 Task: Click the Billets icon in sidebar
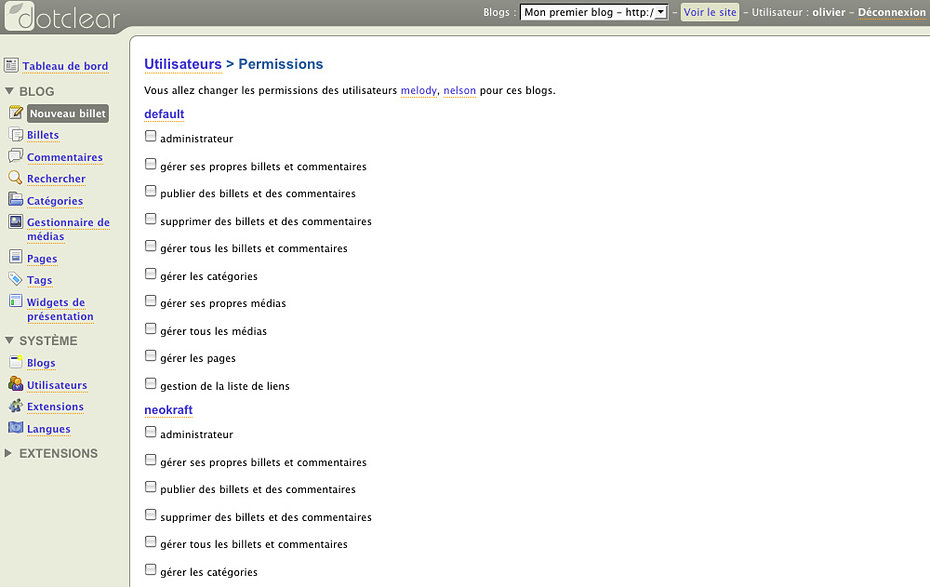pos(16,135)
